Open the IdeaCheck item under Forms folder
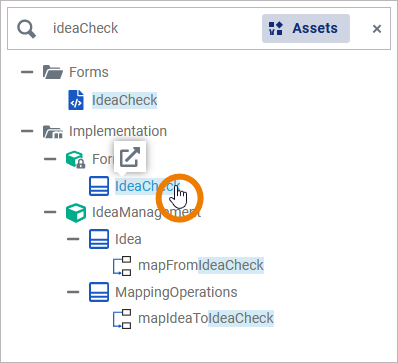Screen dimensions: 398x363 click(124, 100)
